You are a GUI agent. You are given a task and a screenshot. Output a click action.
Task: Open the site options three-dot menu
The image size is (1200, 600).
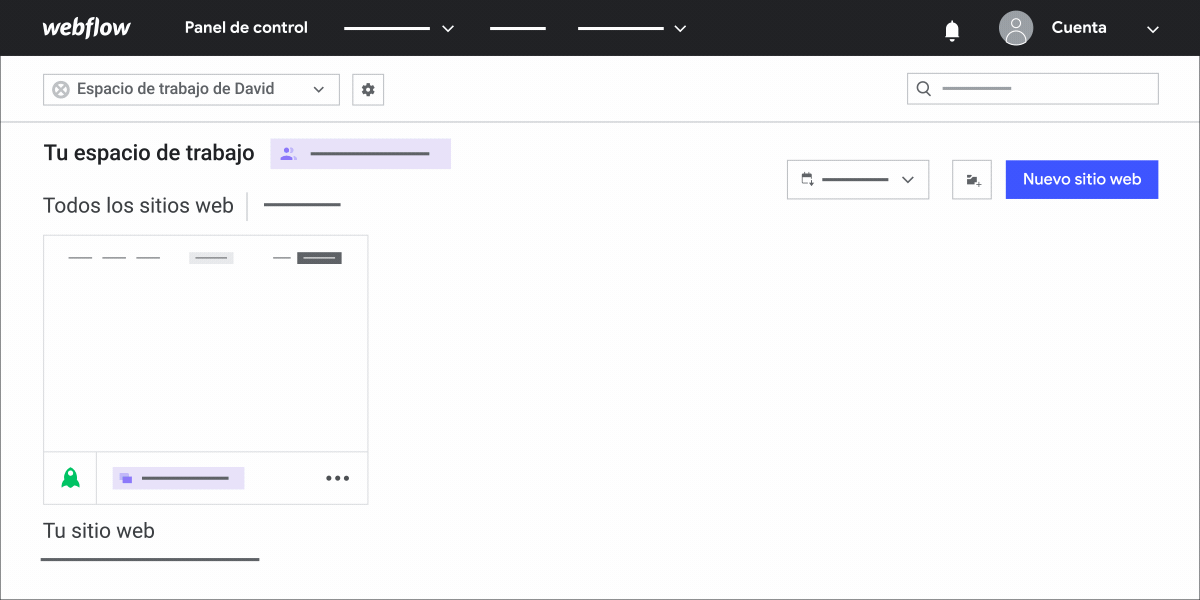tap(337, 477)
